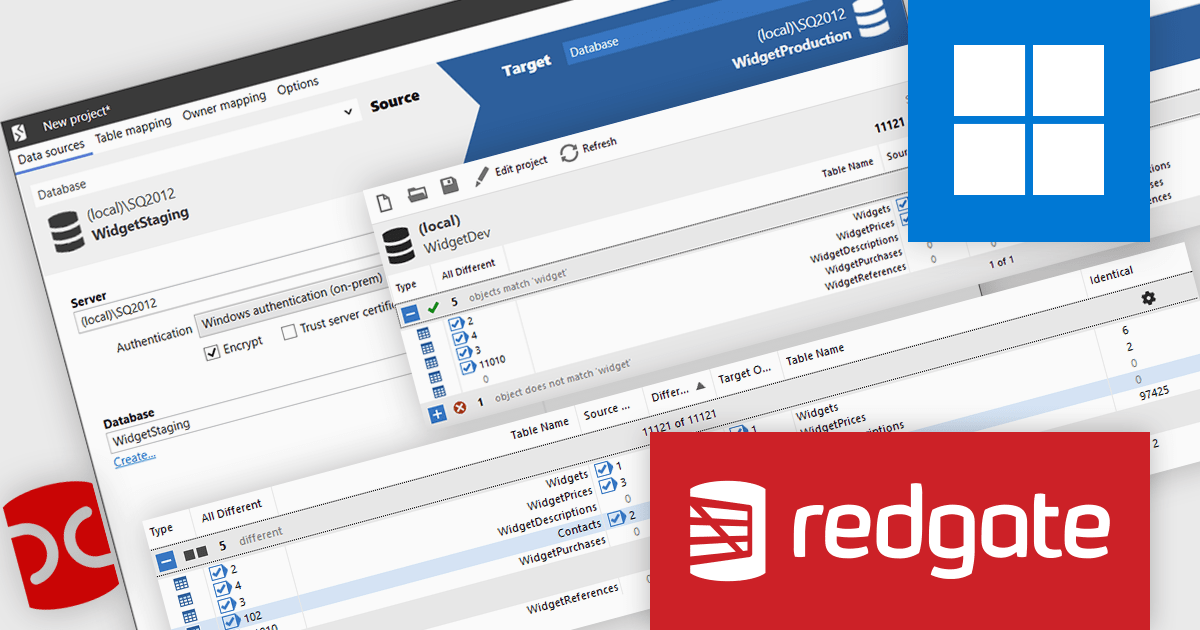Viewport: 1200px width, 630px height.
Task: Click the app icon beside New project title
Action: 19,132
